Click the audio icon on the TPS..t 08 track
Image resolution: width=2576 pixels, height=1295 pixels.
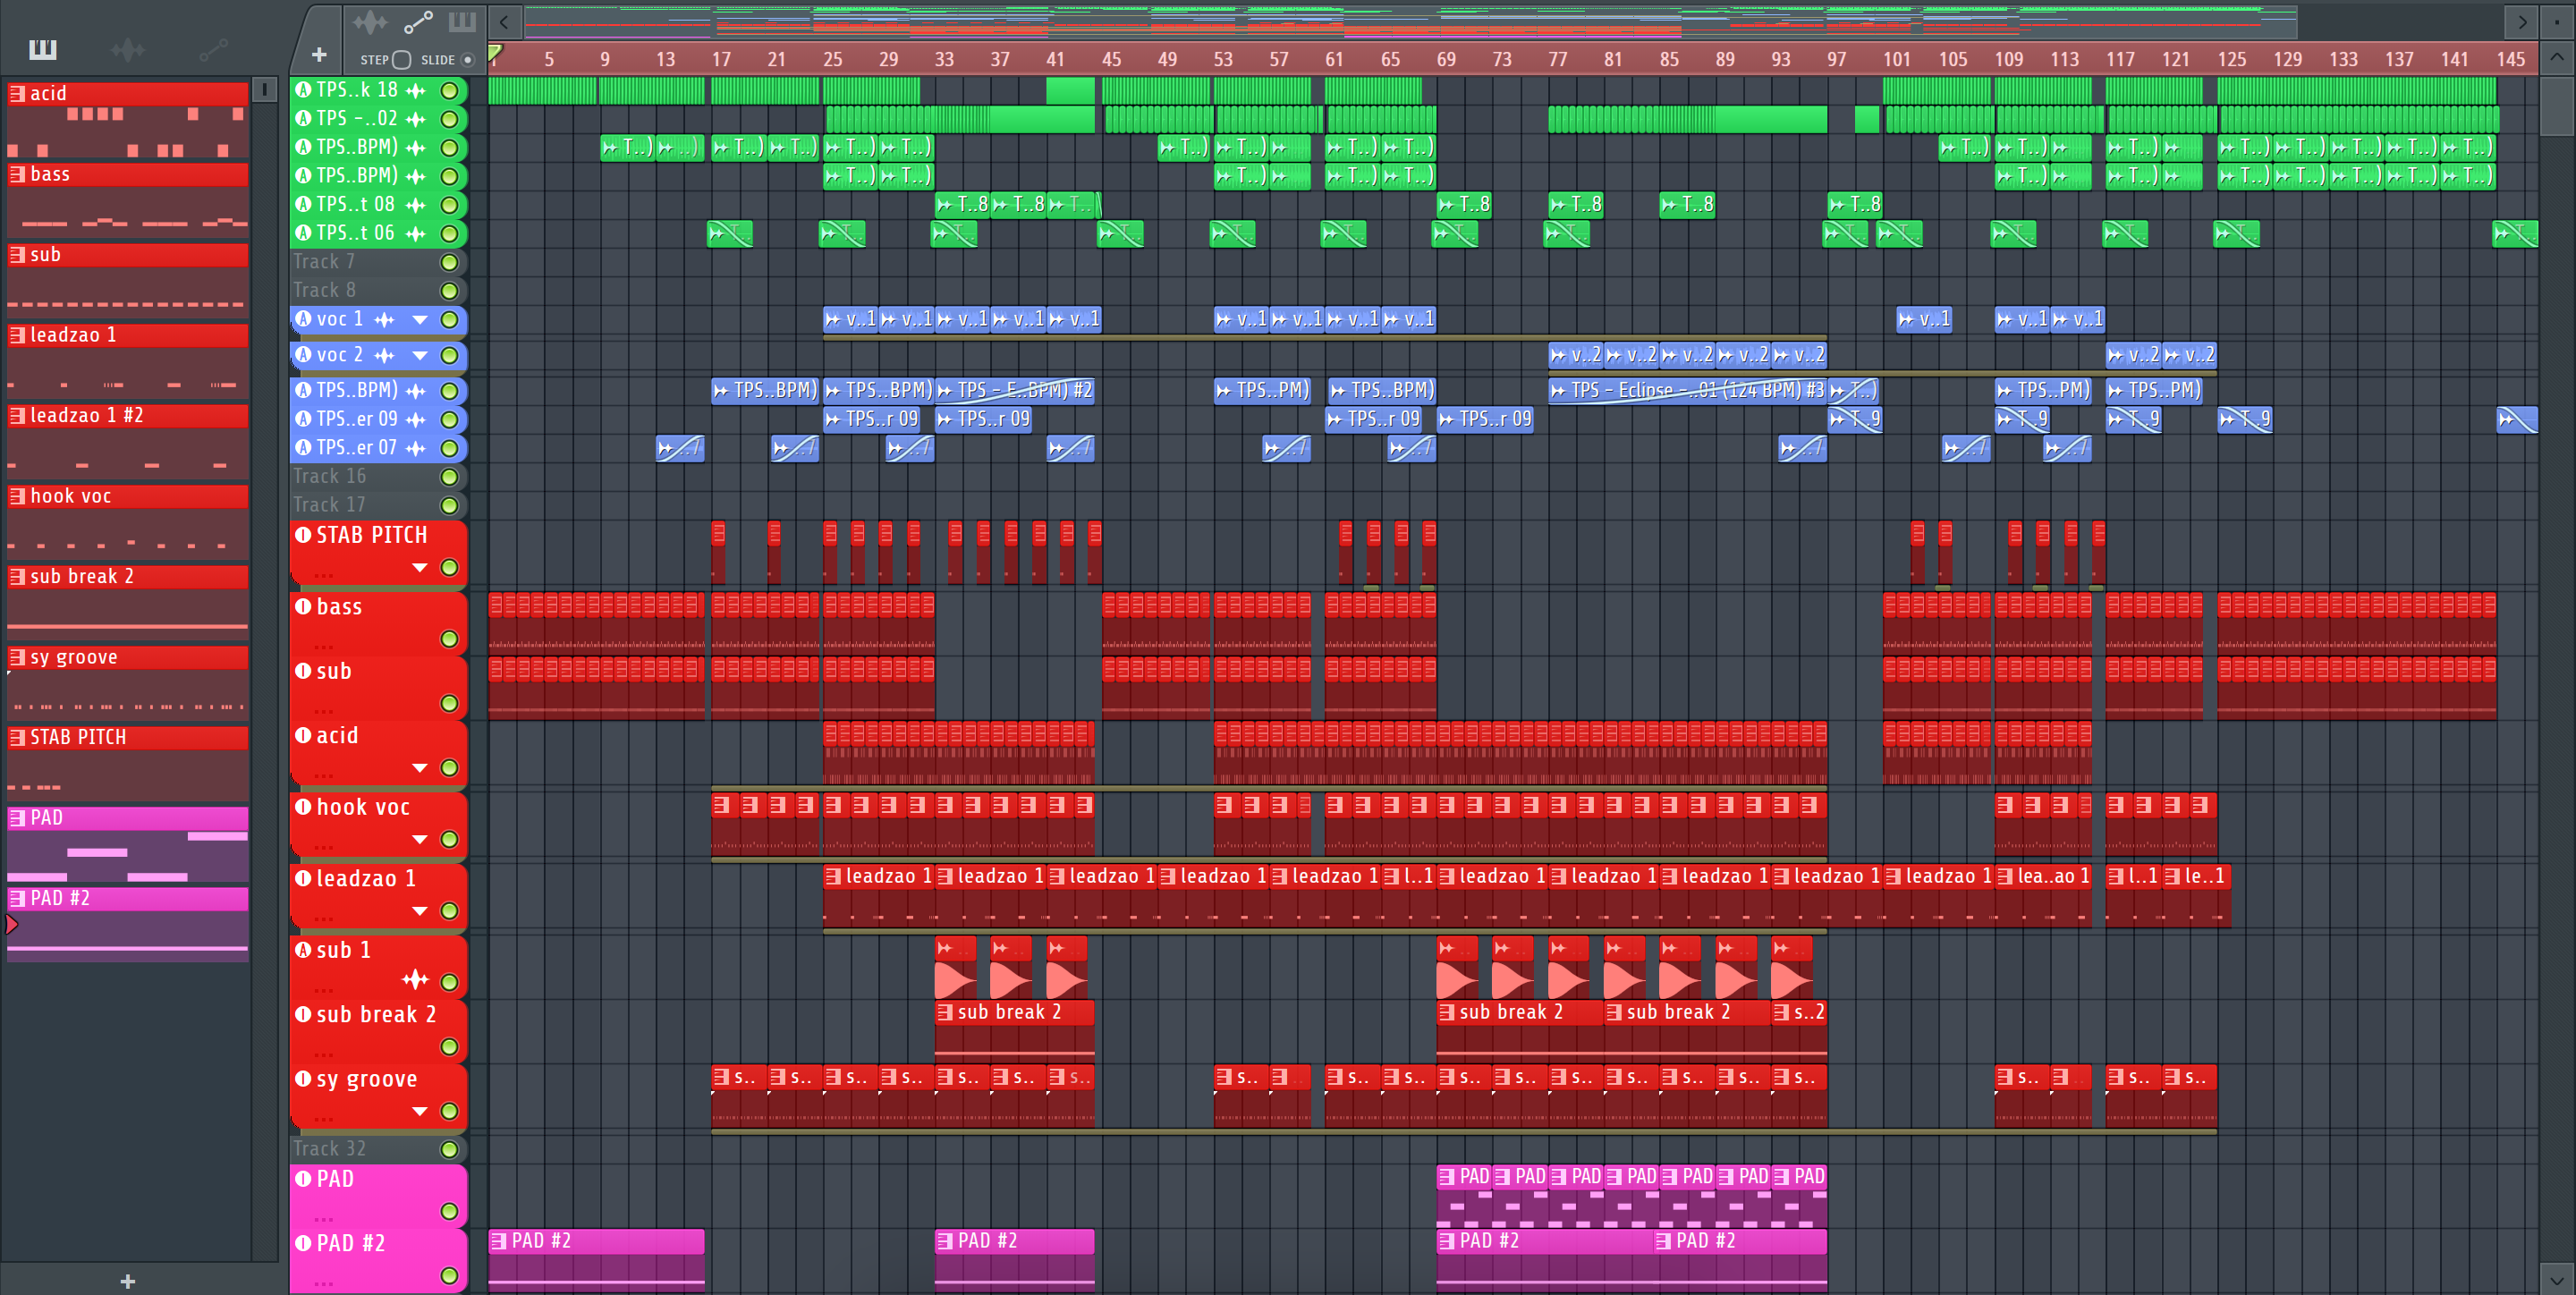pyautogui.click(x=303, y=204)
